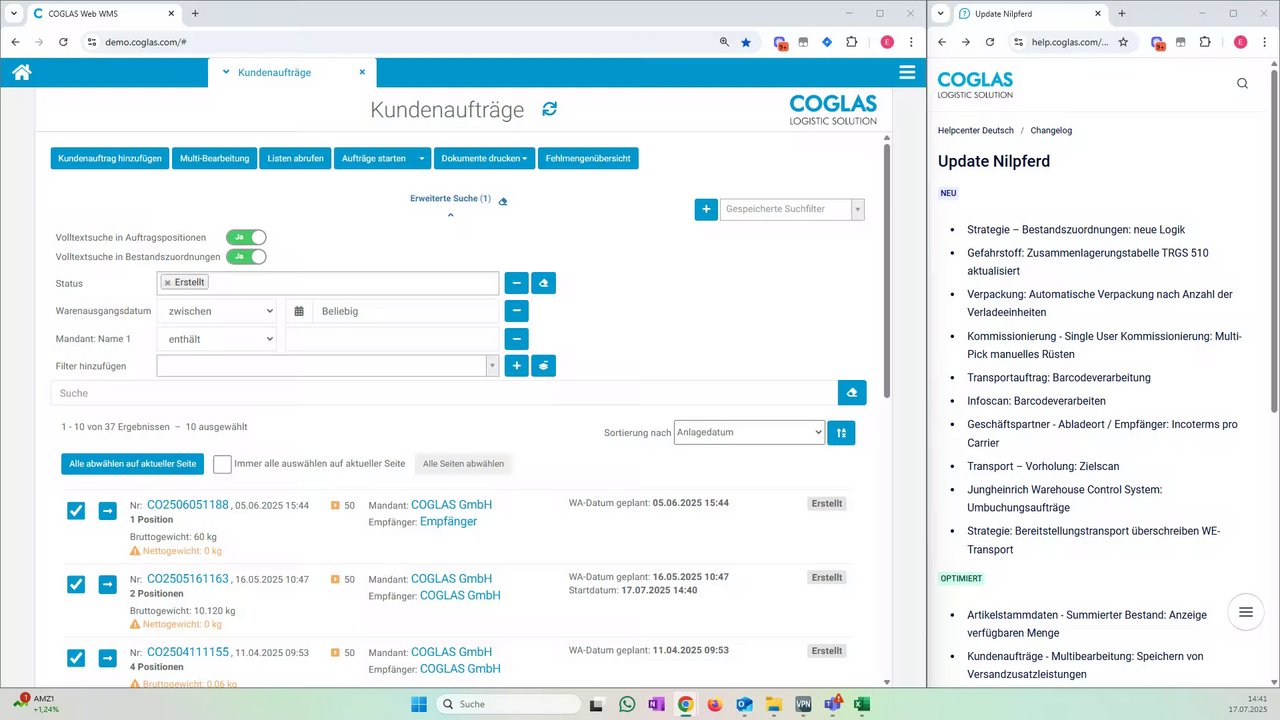This screenshot has height=720, width=1280.
Task: Open WhatsApp from the taskbar
Action: 627,704
